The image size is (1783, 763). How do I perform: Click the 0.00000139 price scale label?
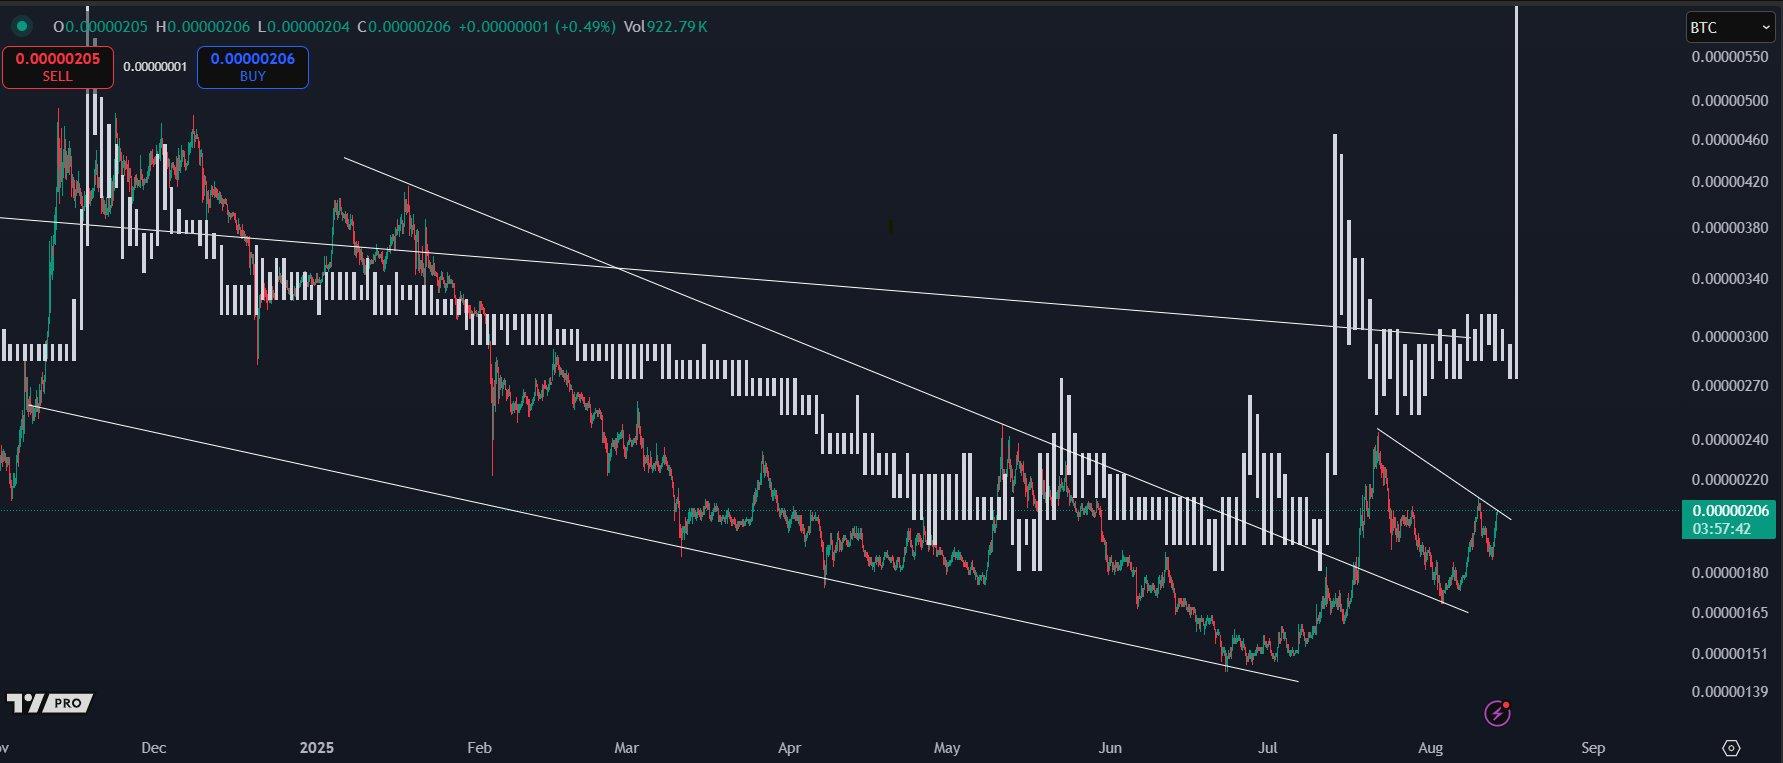click(1730, 692)
